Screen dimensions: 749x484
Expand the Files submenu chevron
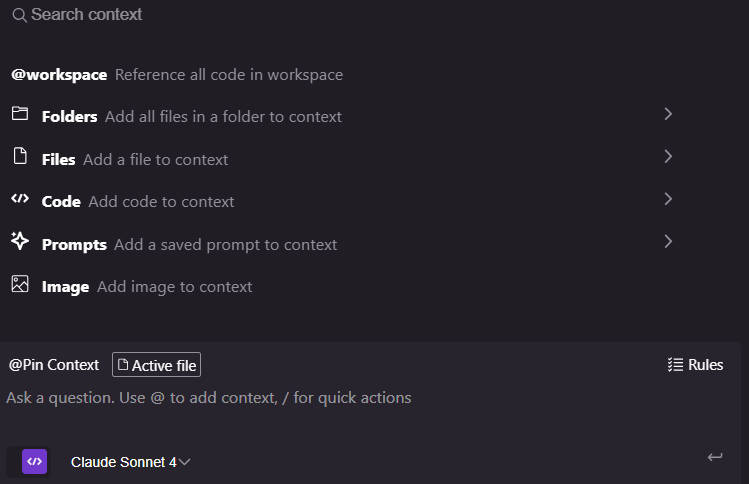click(668, 156)
